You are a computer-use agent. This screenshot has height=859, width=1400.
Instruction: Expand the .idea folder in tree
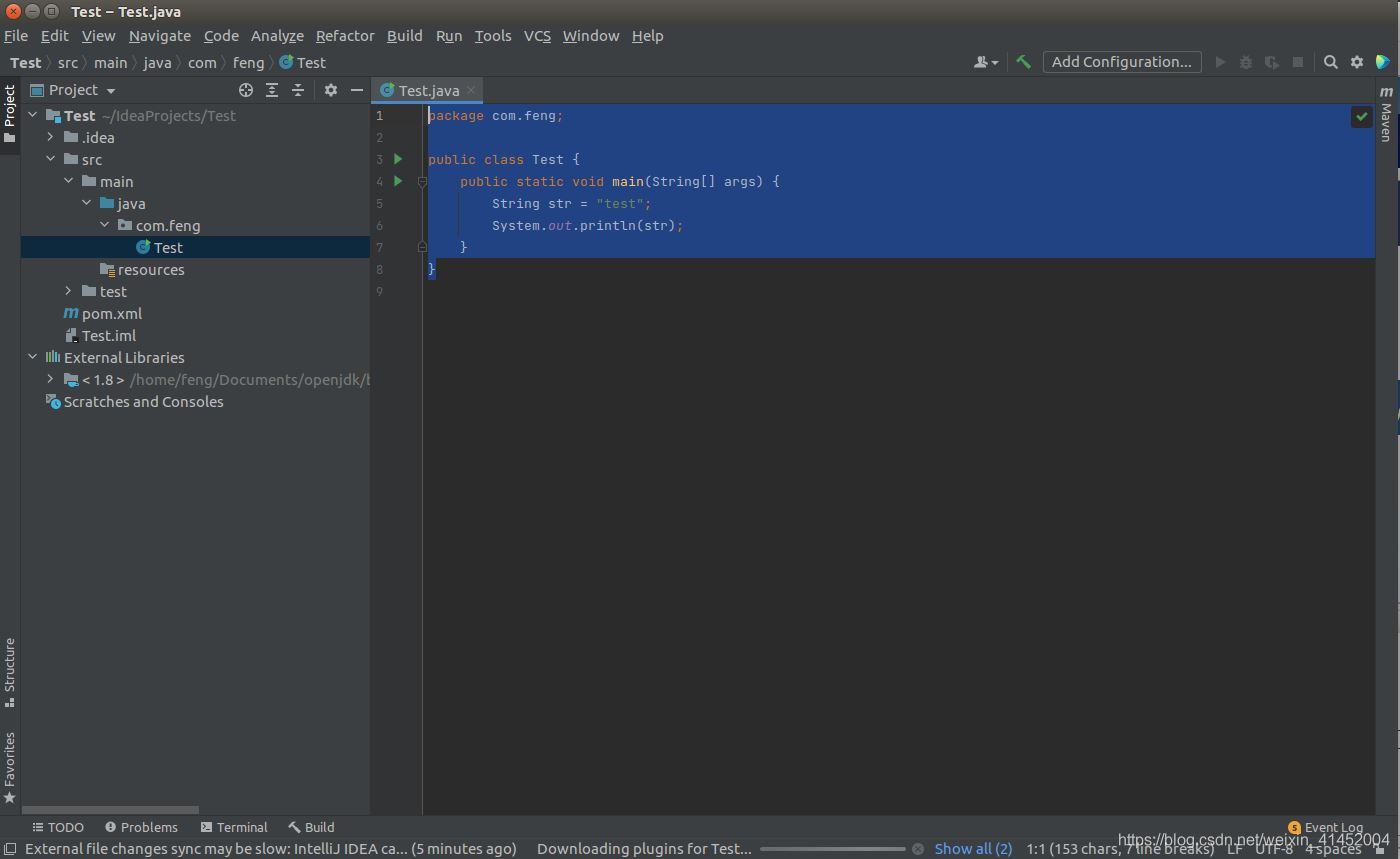click(51, 137)
